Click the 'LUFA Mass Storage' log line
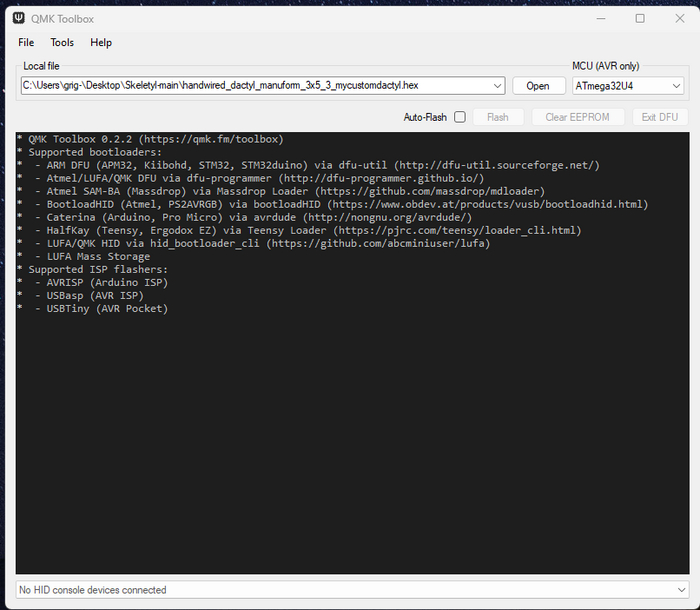This screenshot has width=700, height=610. point(83,256)
